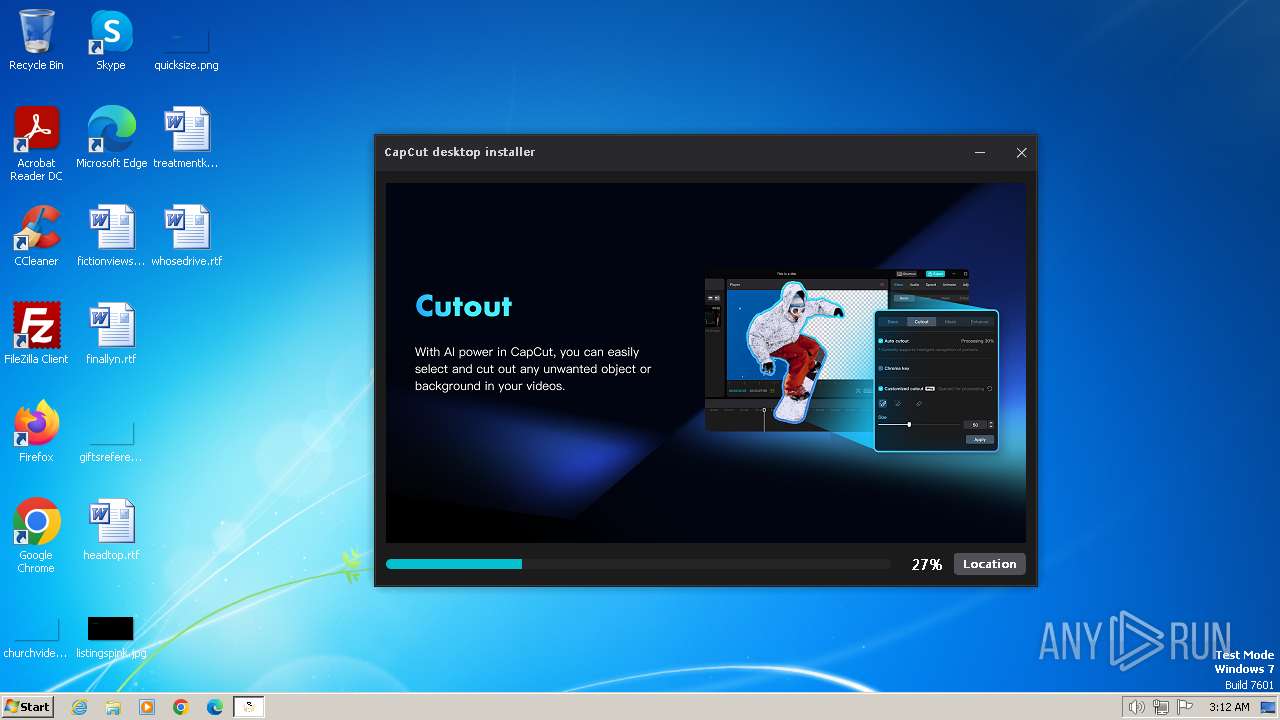This screenshot has width=1280, height=720.
Task: Select the headtop.rtf document
Action: pos(111,529)
